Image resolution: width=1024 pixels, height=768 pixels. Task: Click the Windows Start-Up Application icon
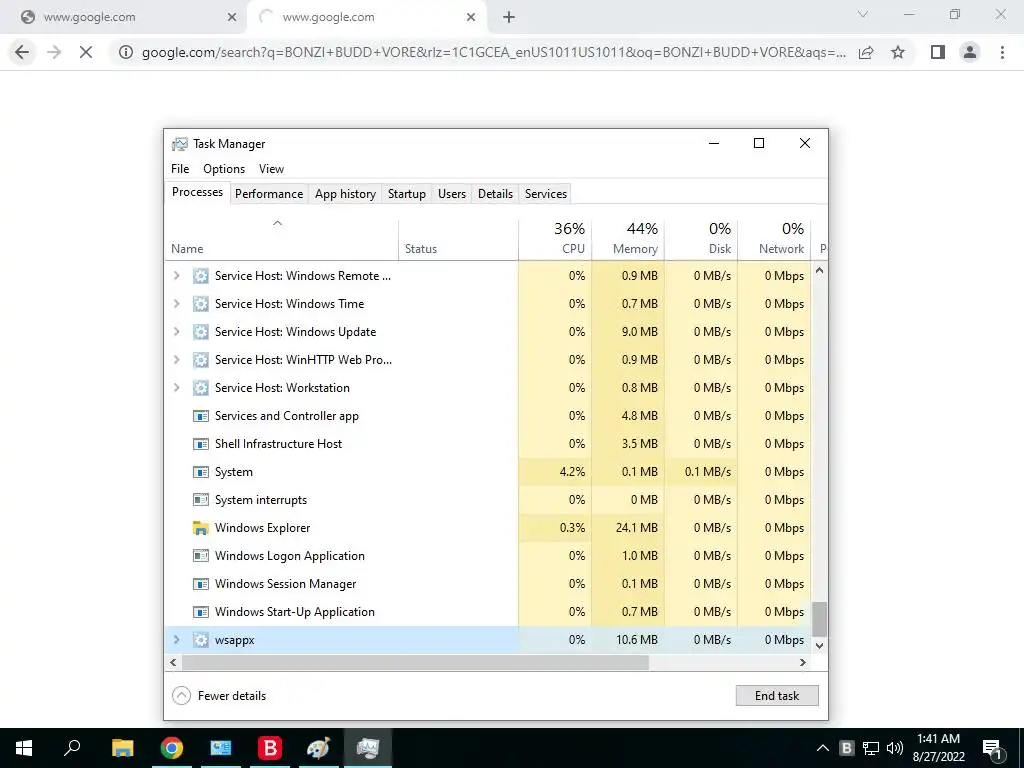click(x=200, y=612)
